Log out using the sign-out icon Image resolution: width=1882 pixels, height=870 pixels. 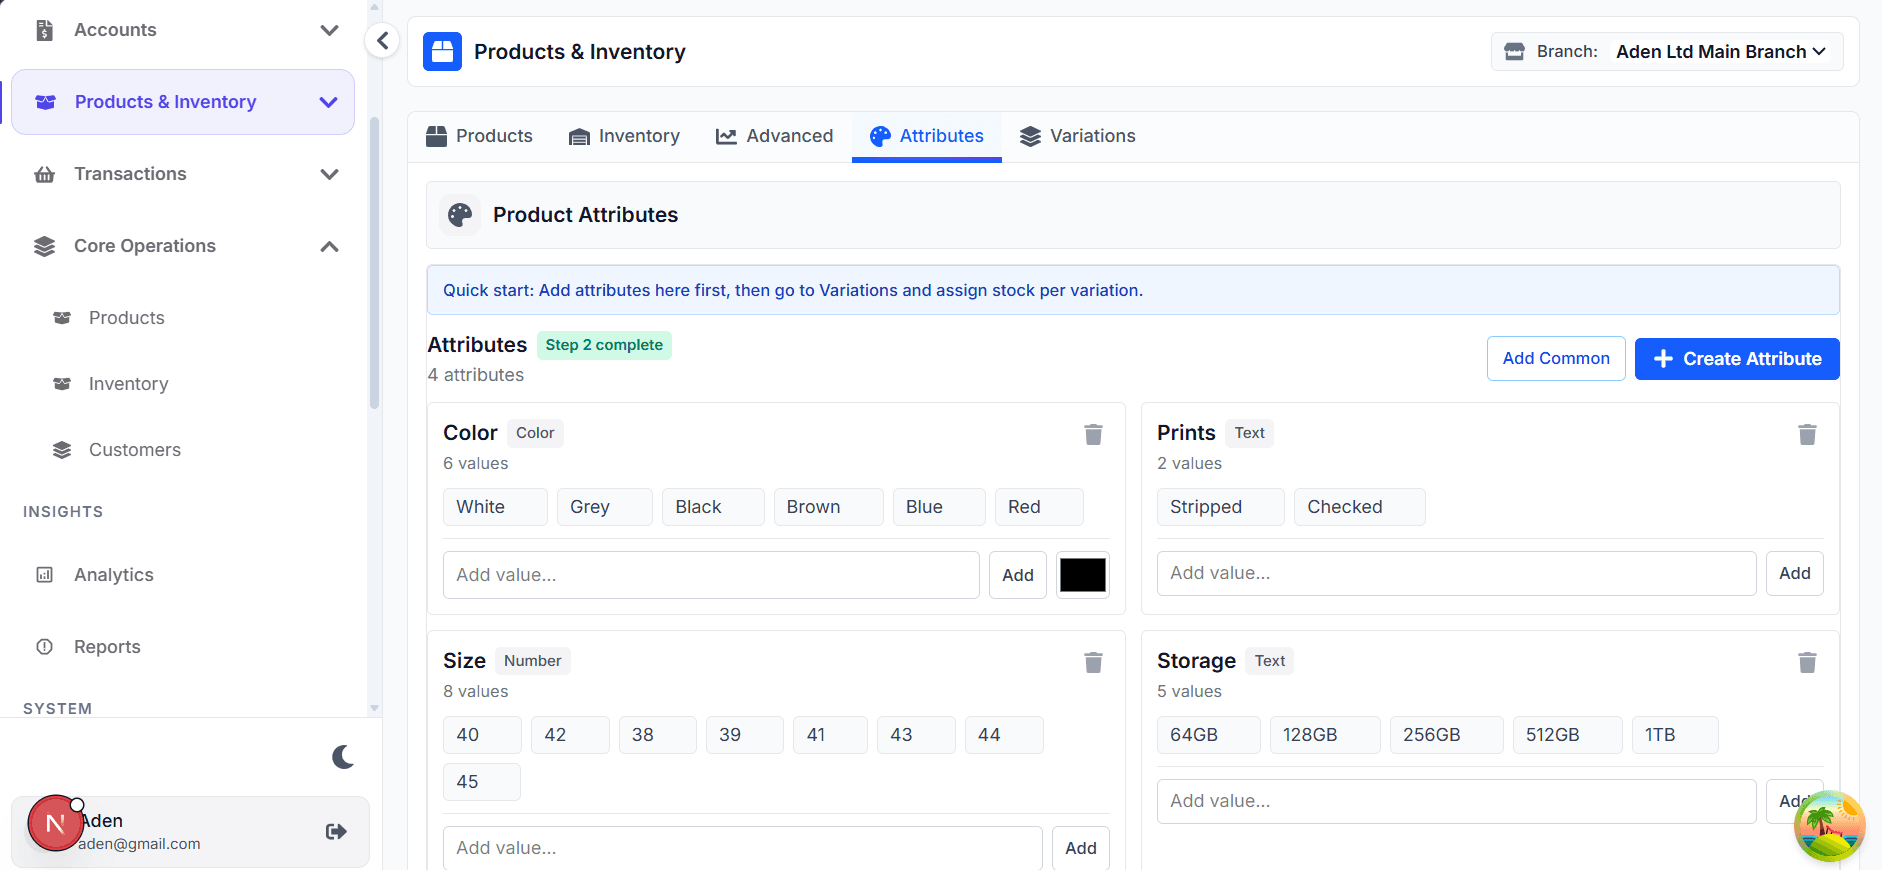click(336, 831)
